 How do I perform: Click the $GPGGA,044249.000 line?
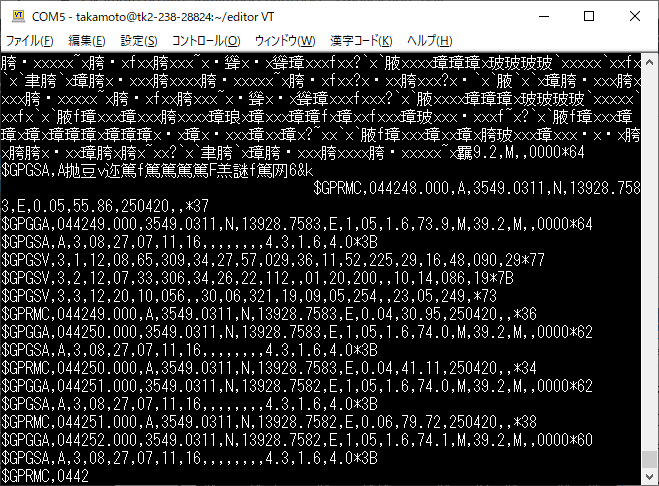click(297, 224)
